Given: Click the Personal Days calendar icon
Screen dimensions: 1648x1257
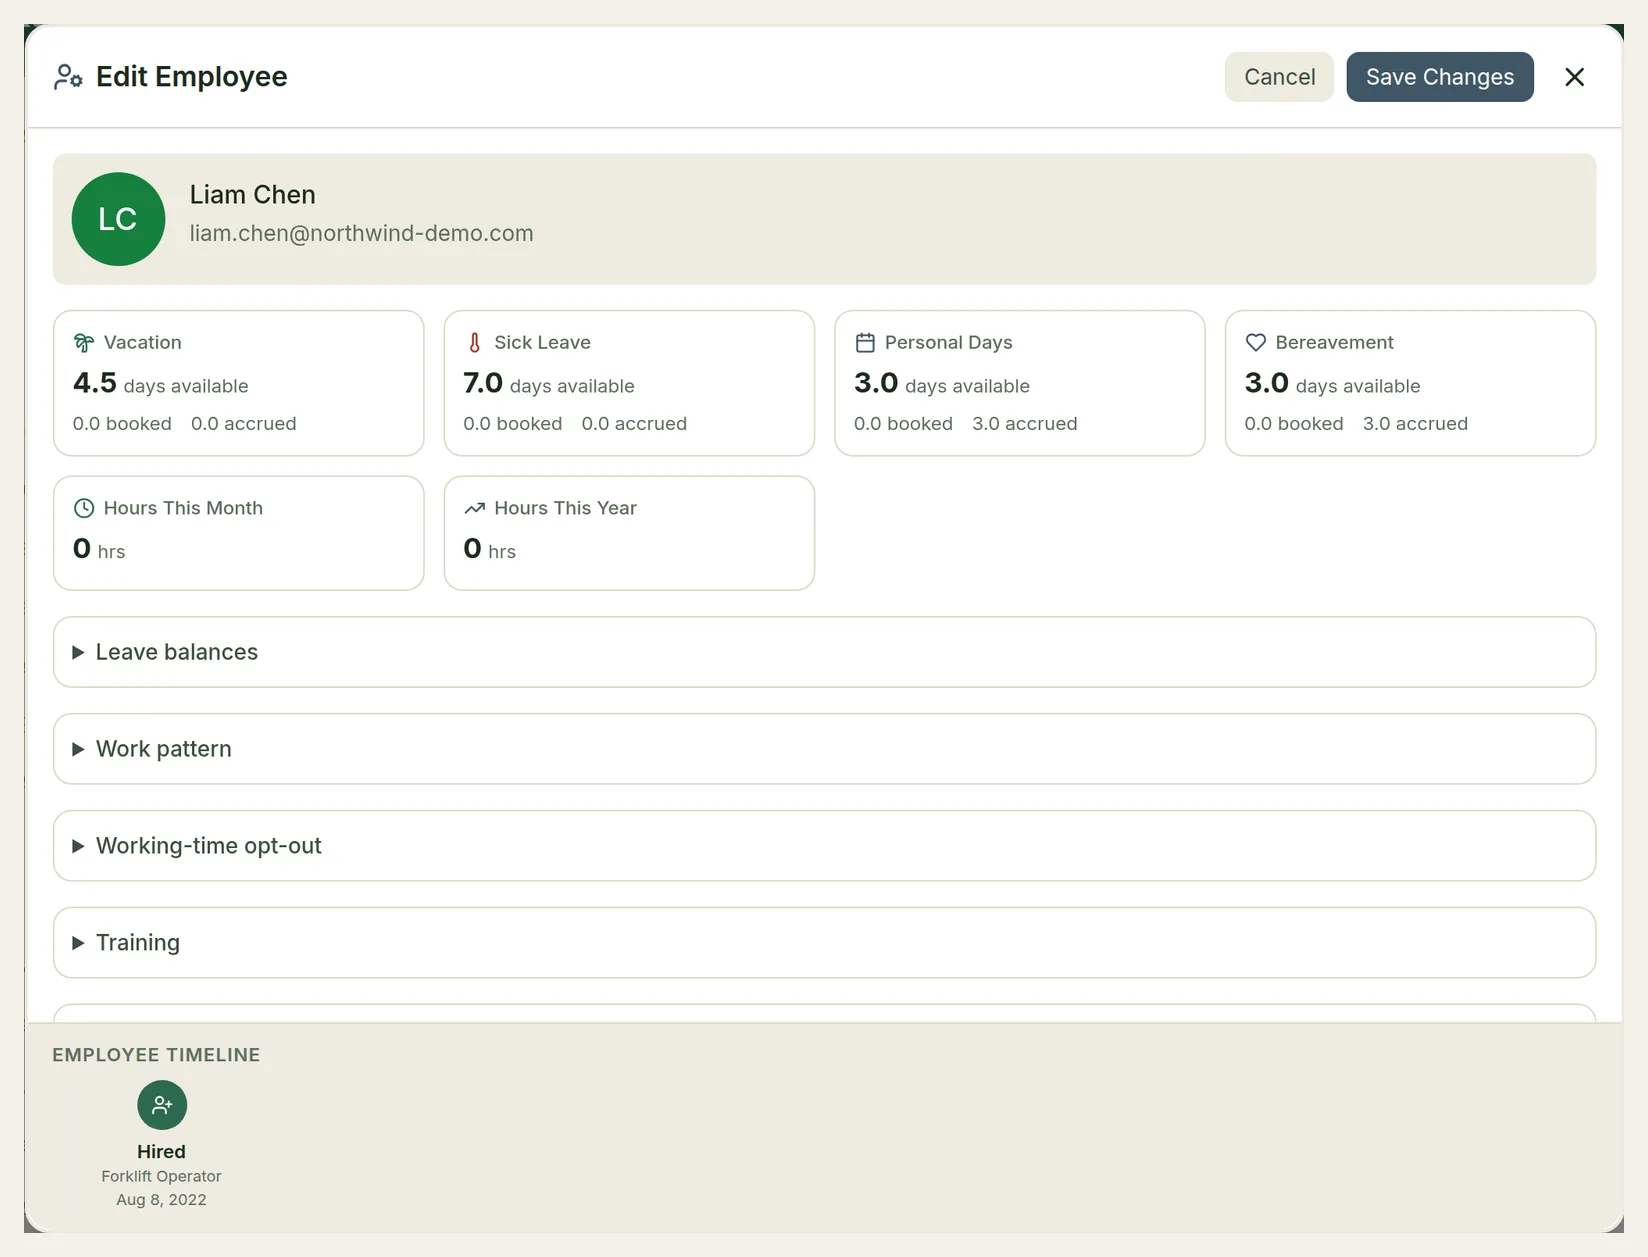Looking at the screenshot, I should pos(865,343).
